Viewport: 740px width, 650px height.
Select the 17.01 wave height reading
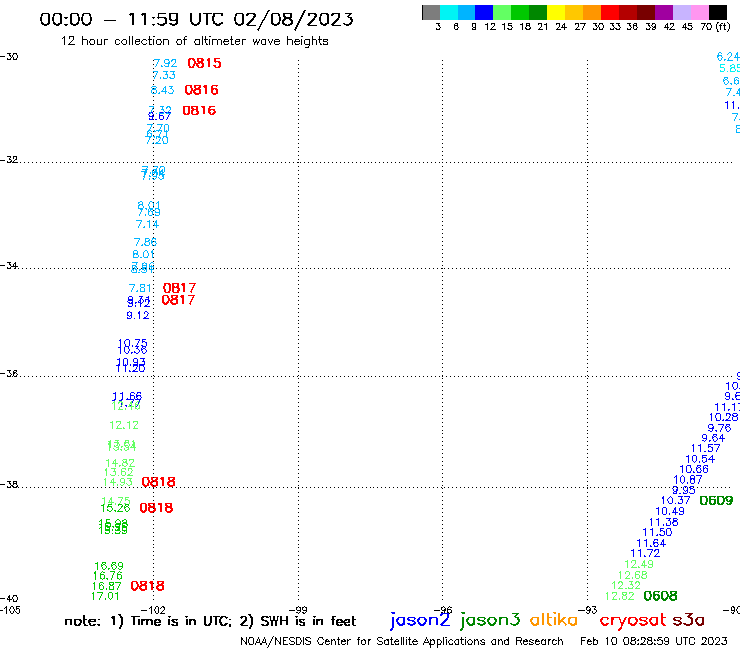click(x=105, y=596)
